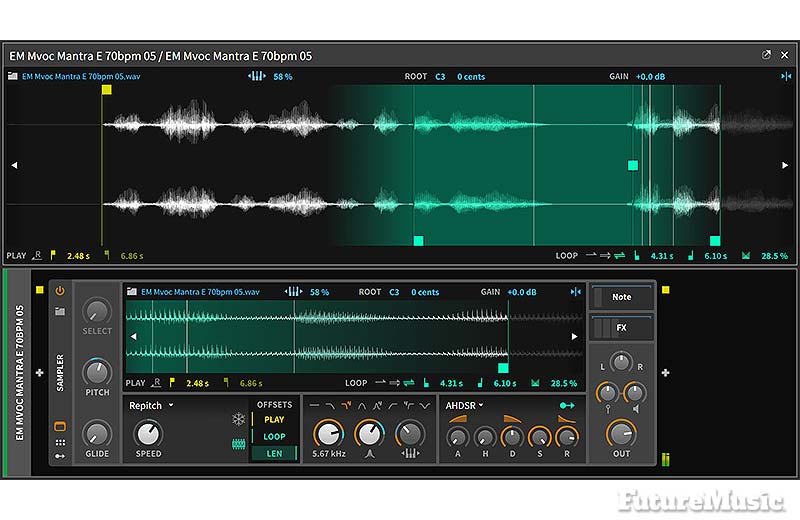
Task: Adjust the GLIDE knob
Action: click(x=97, y=434)
